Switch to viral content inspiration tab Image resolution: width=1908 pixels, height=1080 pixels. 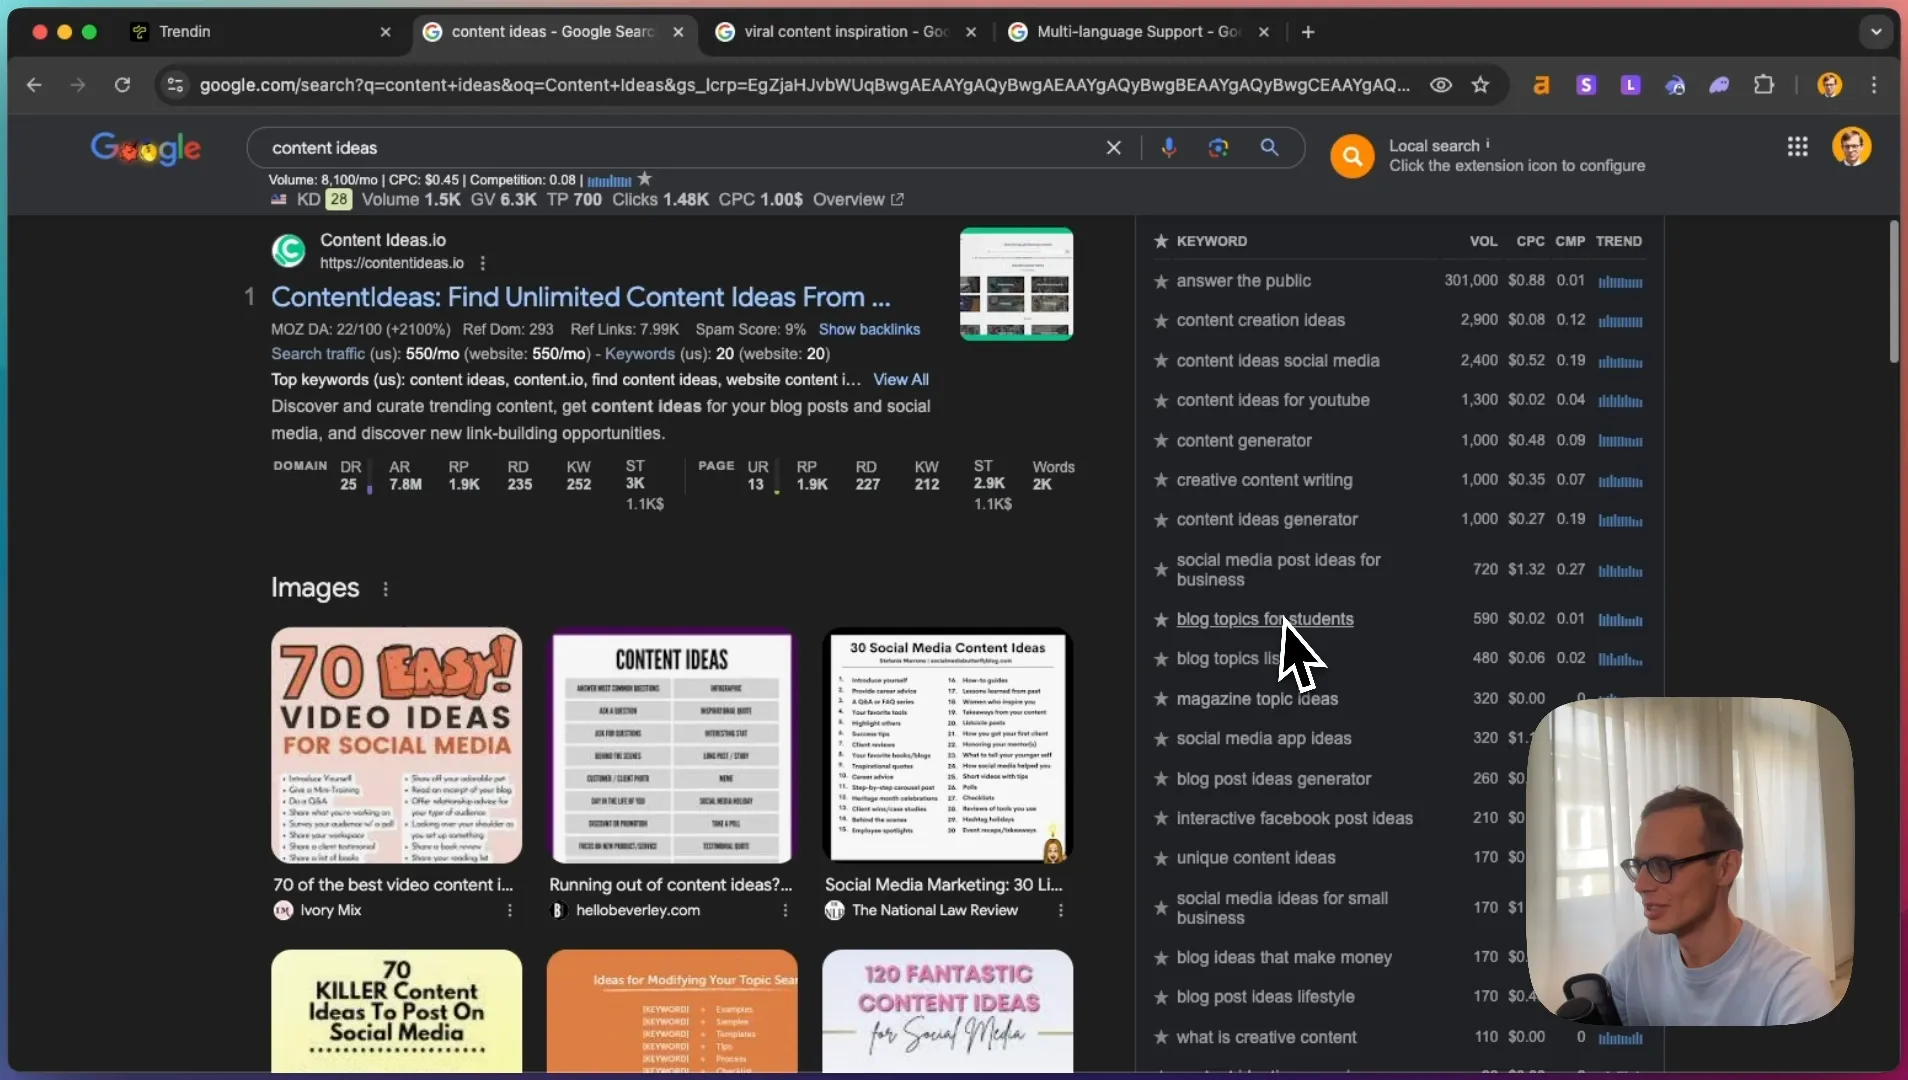pyautogui.click(x=846, y=32)
